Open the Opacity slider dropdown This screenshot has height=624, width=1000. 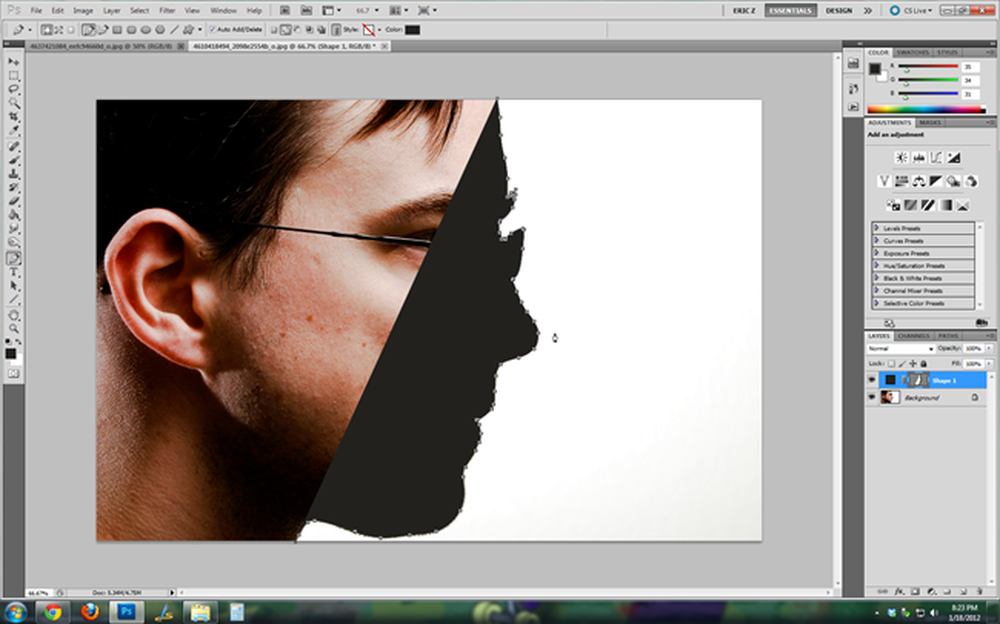point(989,348)
